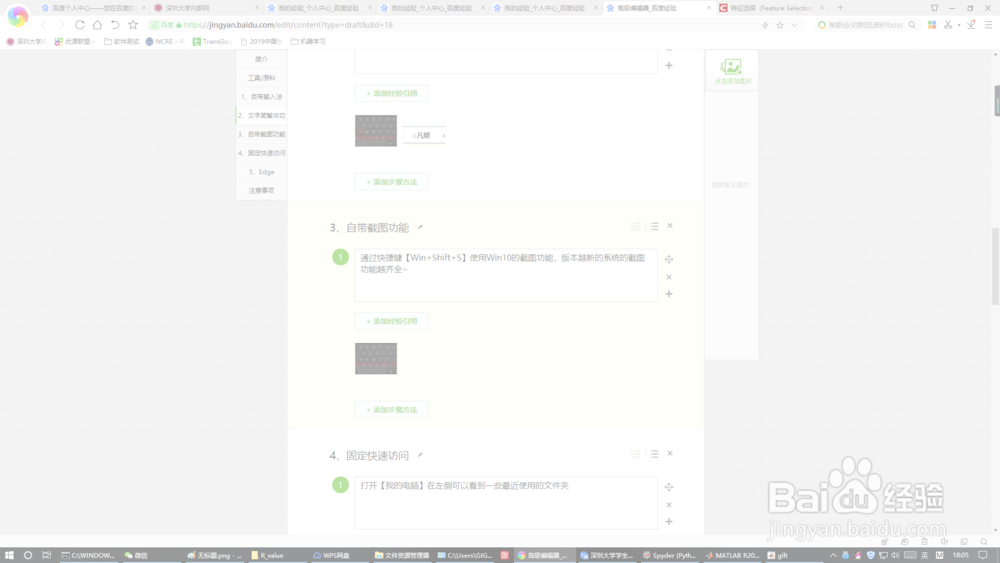Jump to 3、自带截图功能 in the outline

[261, 134]
